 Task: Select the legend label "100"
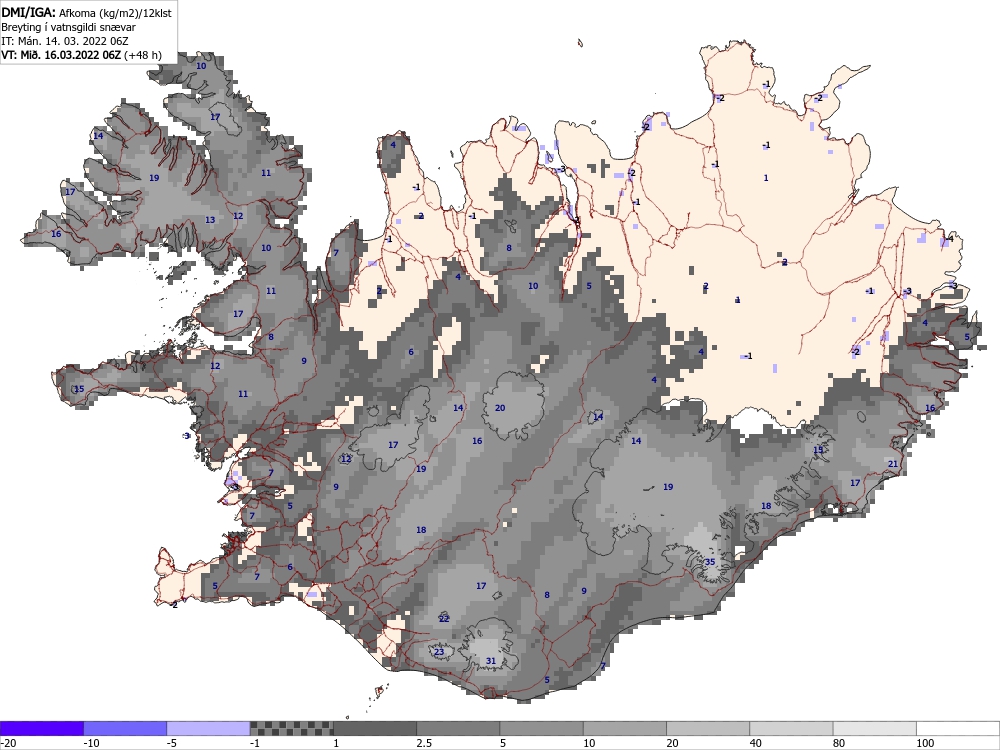point(925,743)
